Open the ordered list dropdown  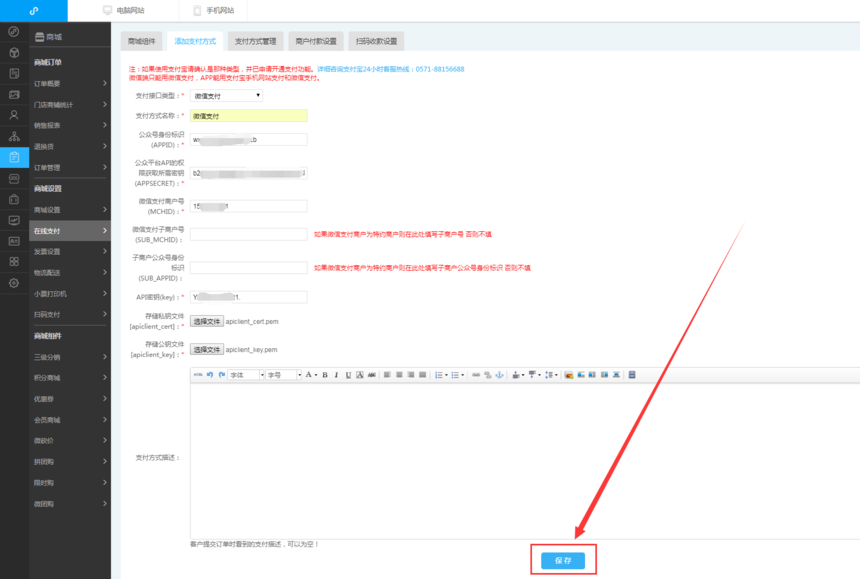coord(441,374)
